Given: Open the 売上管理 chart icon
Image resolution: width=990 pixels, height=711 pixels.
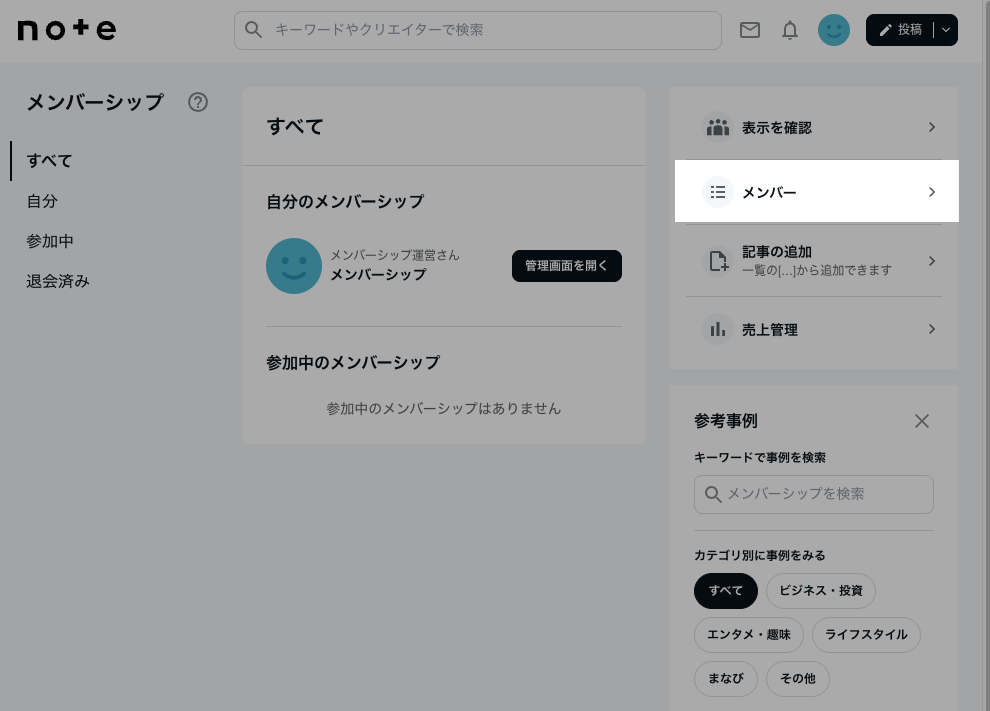Looking at the screenshot, I should (718, 329).
